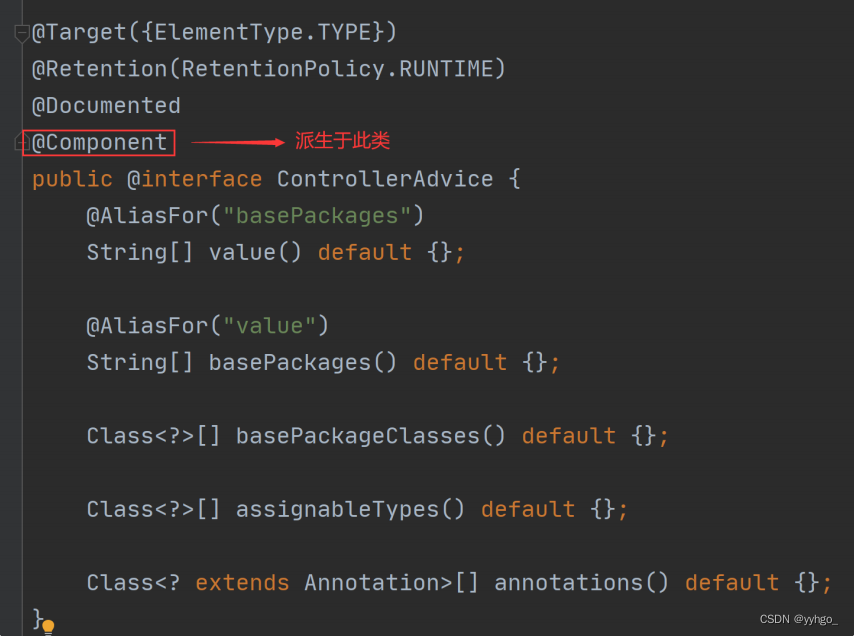Click the red Chinese annotation text
This screenshot has width=854, height=636.
[x=343, y=141]
